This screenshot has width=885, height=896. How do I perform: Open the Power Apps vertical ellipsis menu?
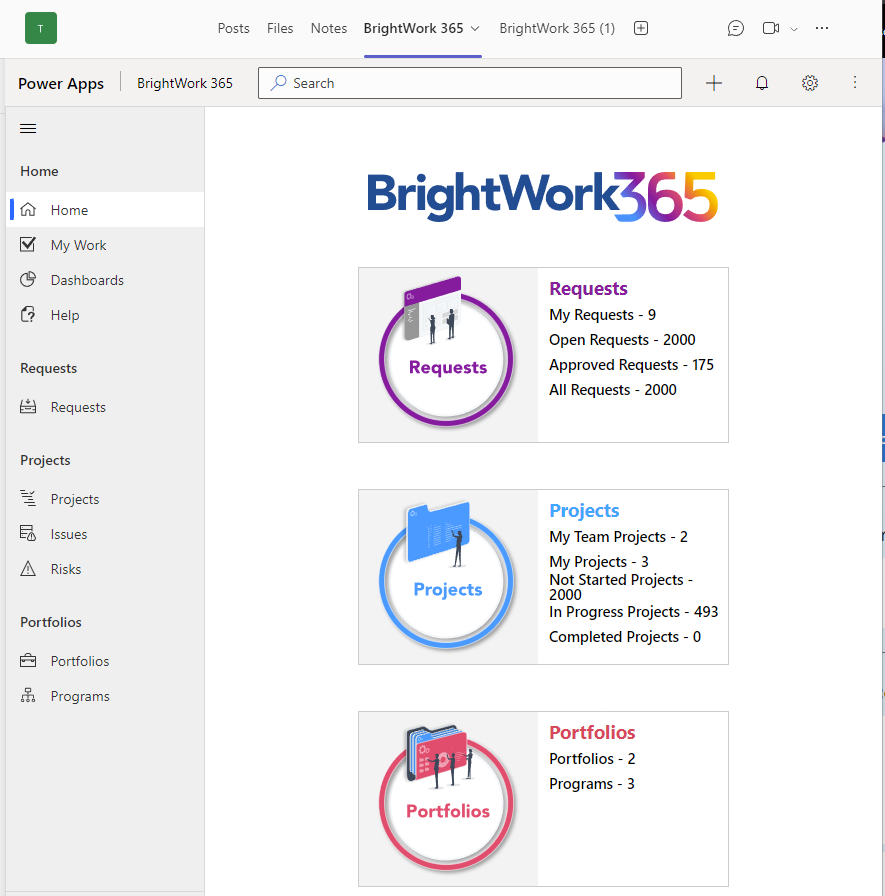pos(855,83)
